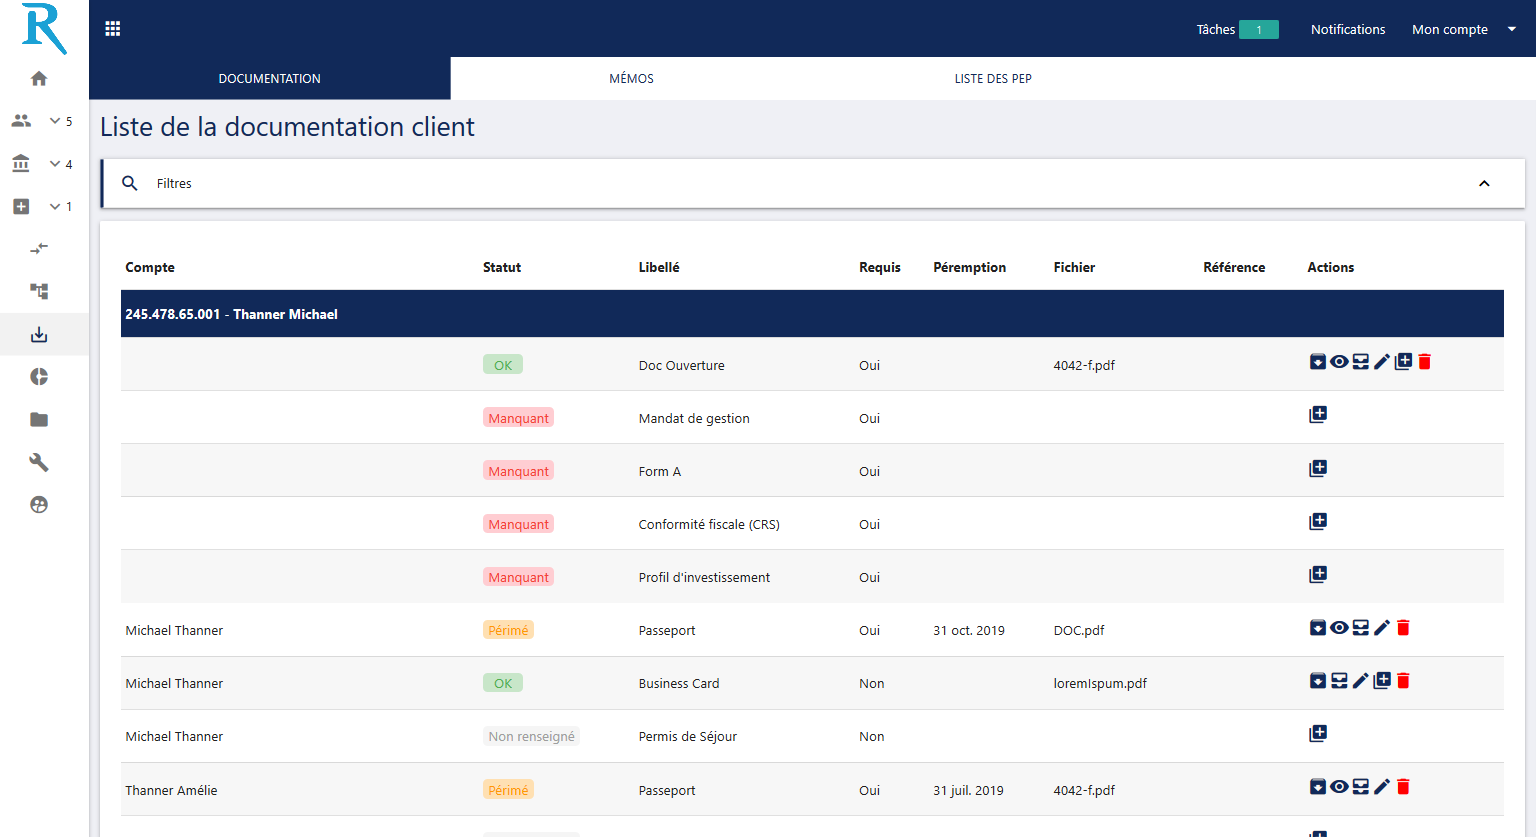
Task: Click the home icon in the sidebar
Action: pos(39,79)
